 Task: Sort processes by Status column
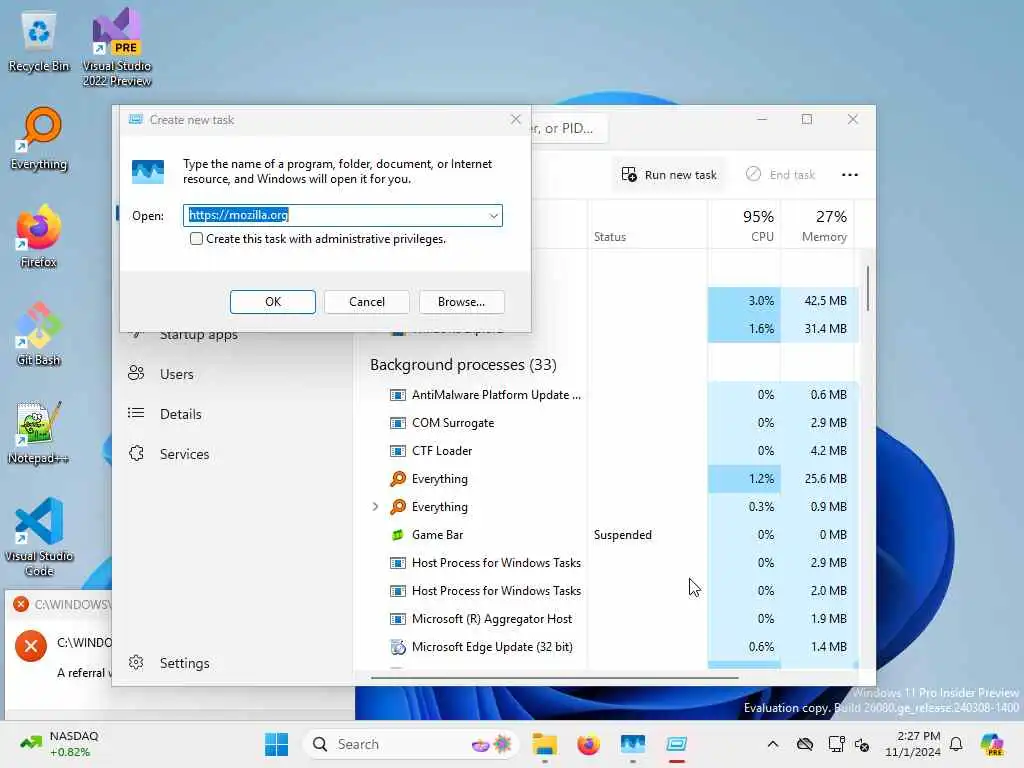tap(647, 225)
